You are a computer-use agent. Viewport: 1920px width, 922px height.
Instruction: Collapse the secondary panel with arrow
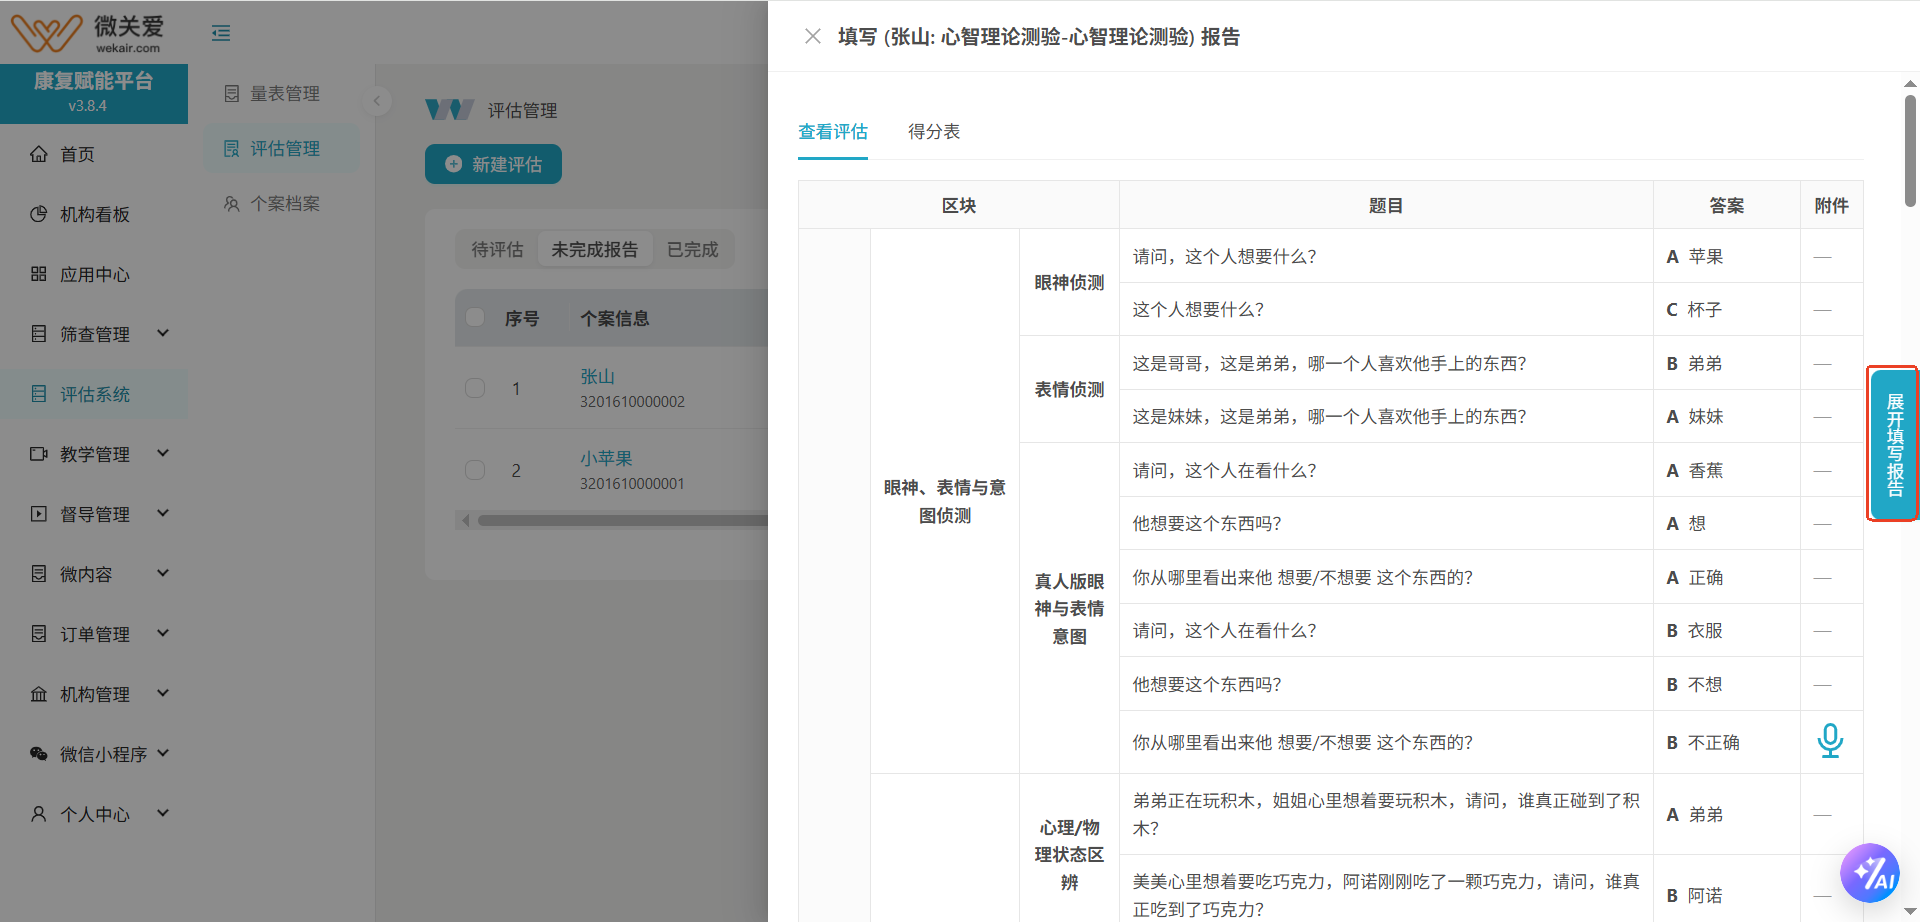(376, 101)
